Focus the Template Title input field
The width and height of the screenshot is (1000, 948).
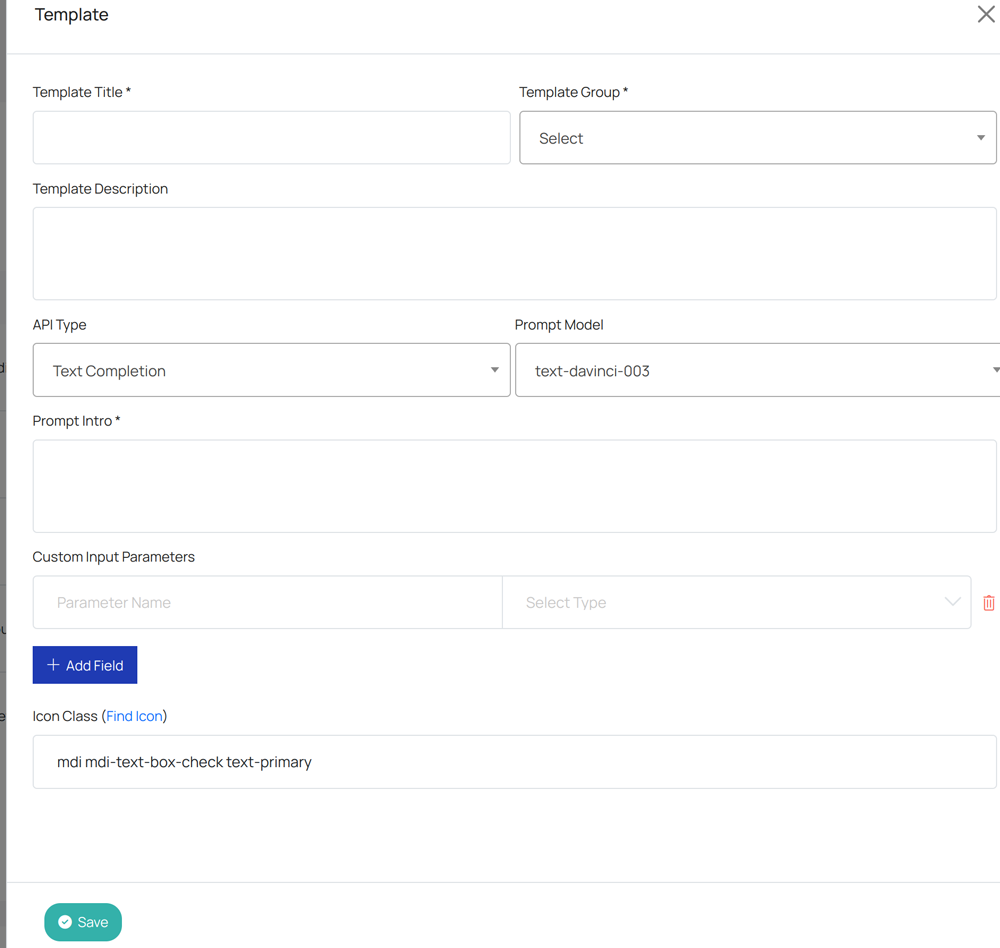(x=271, y=138)
